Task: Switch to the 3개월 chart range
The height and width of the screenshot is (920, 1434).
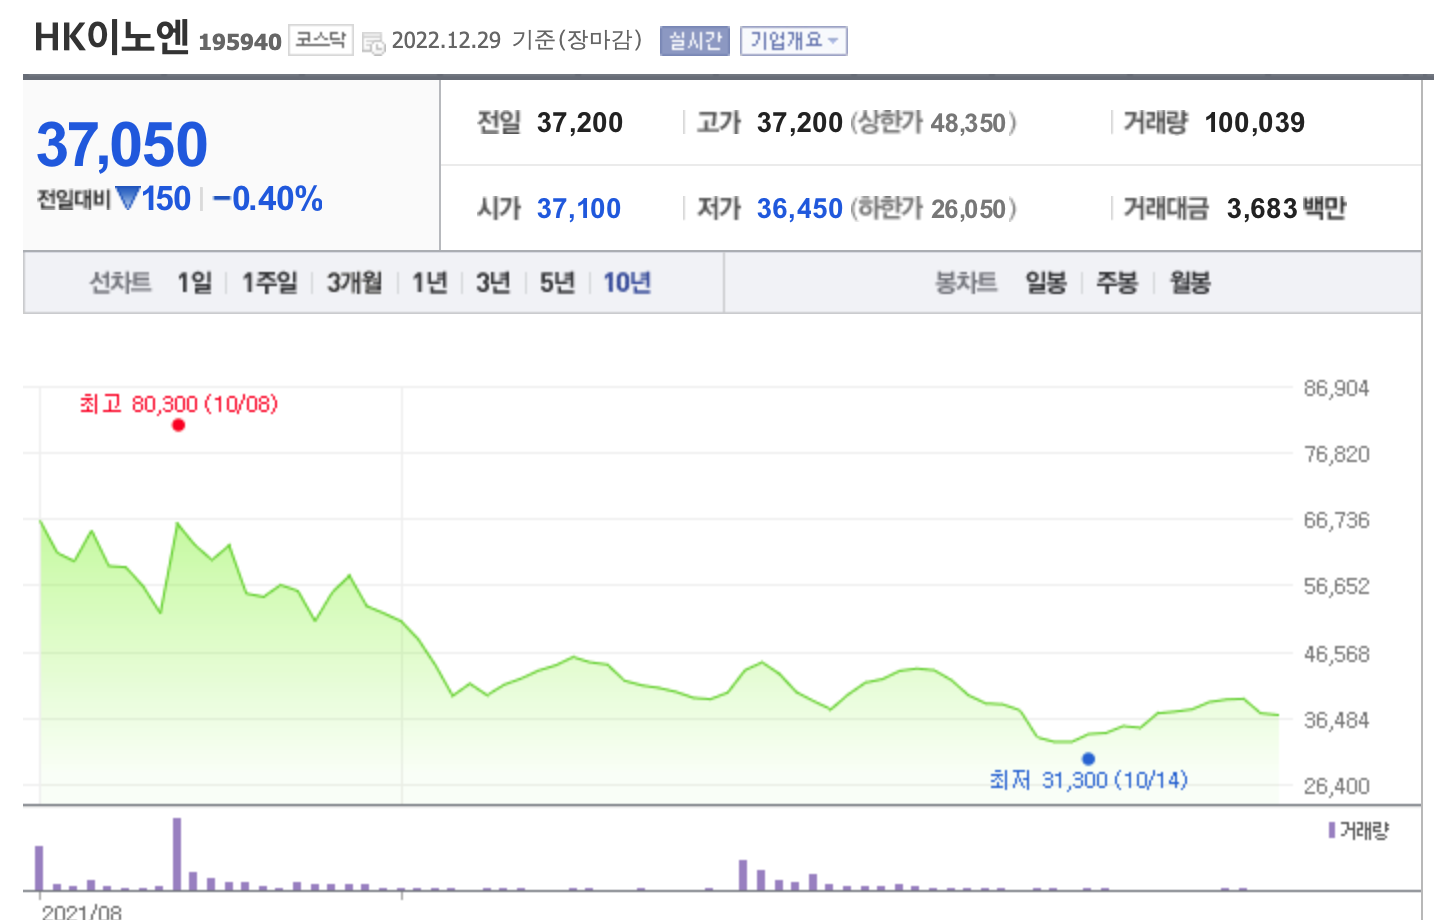Action: [x=355, y=283]
